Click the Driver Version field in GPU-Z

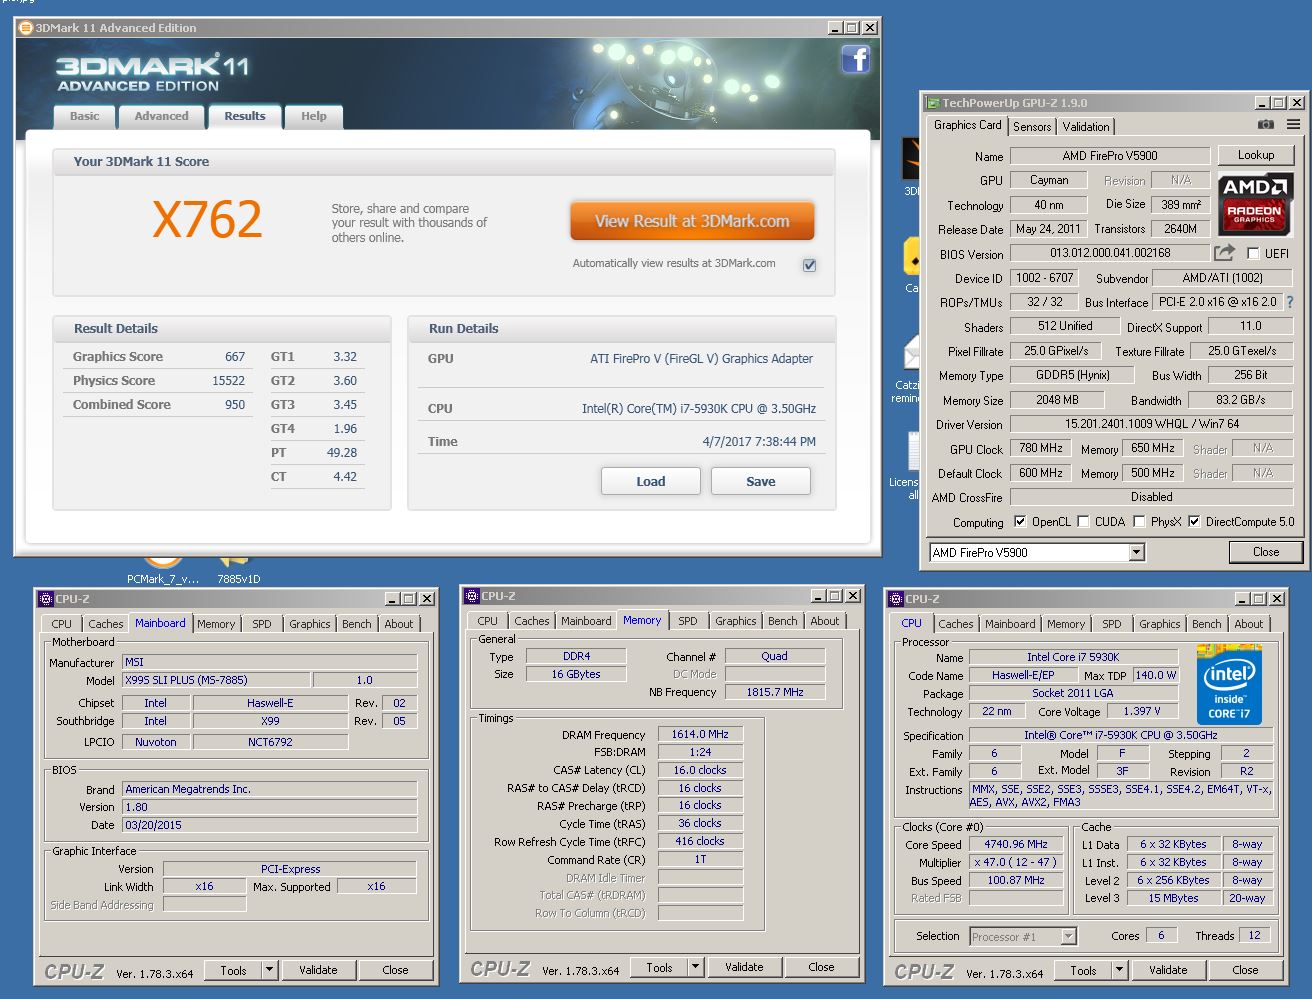tap(1151, 424)
